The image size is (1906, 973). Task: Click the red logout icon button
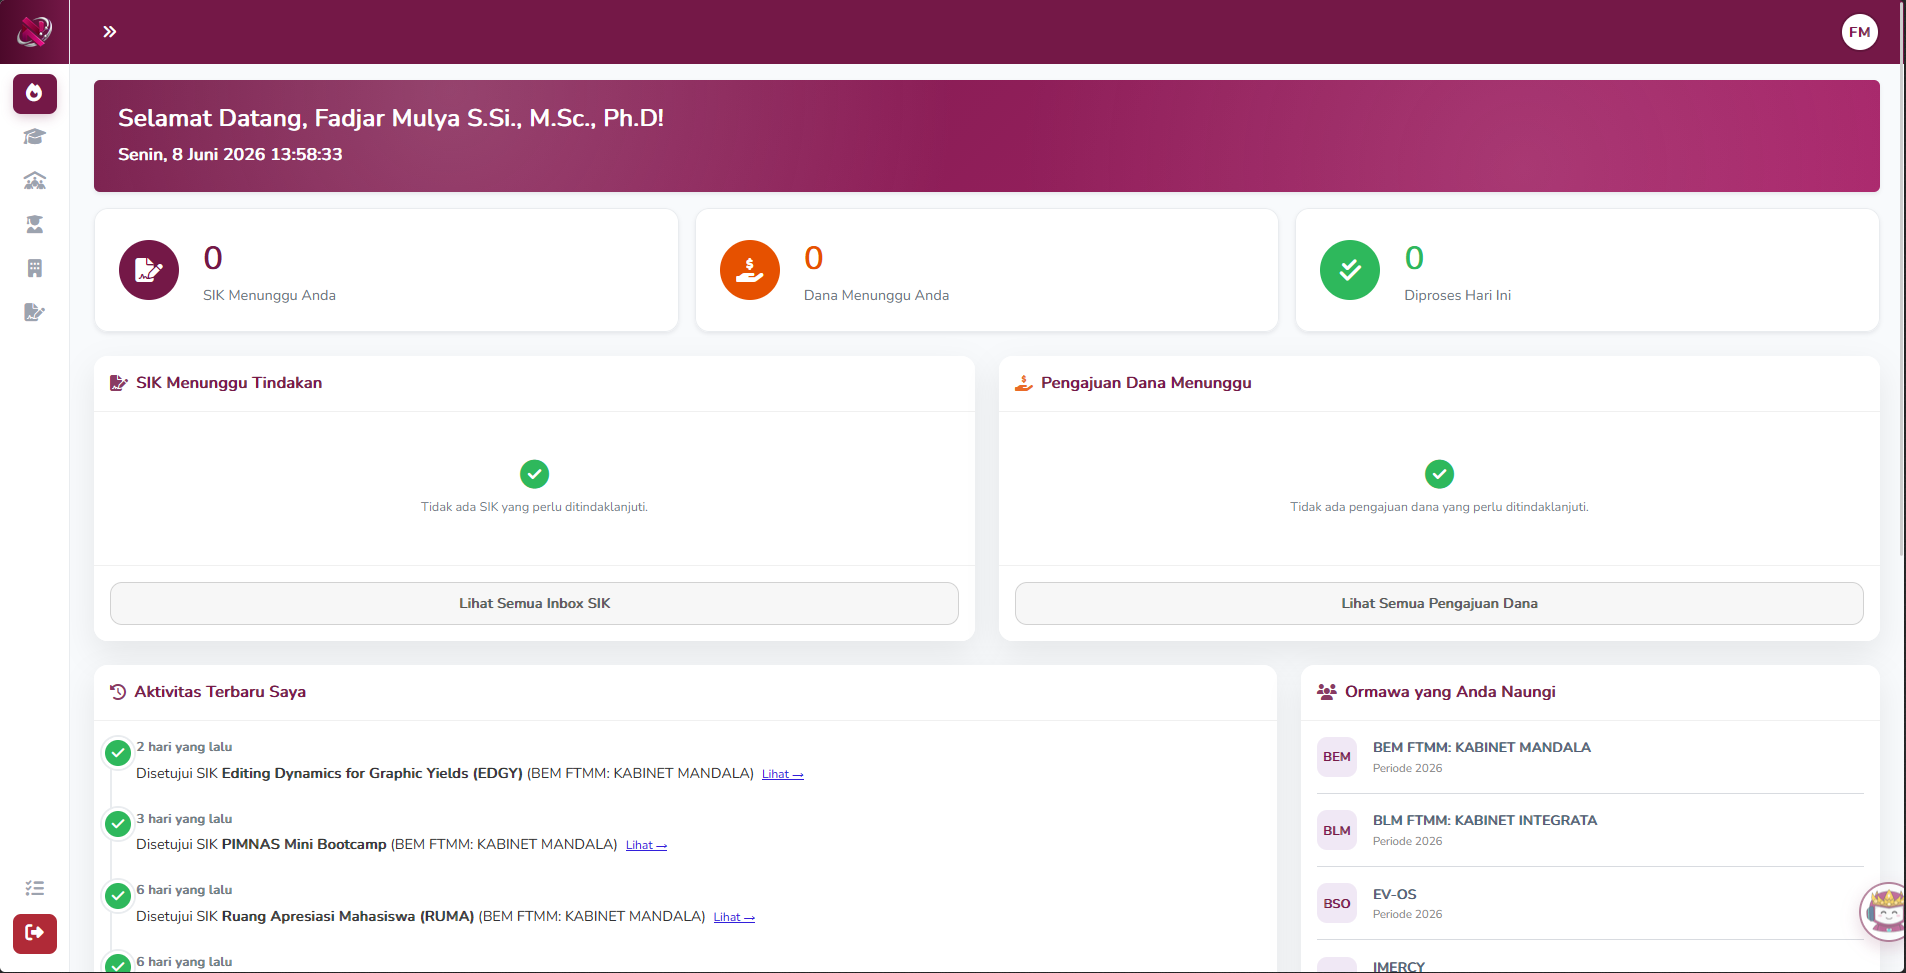click(x=35, y=933)
